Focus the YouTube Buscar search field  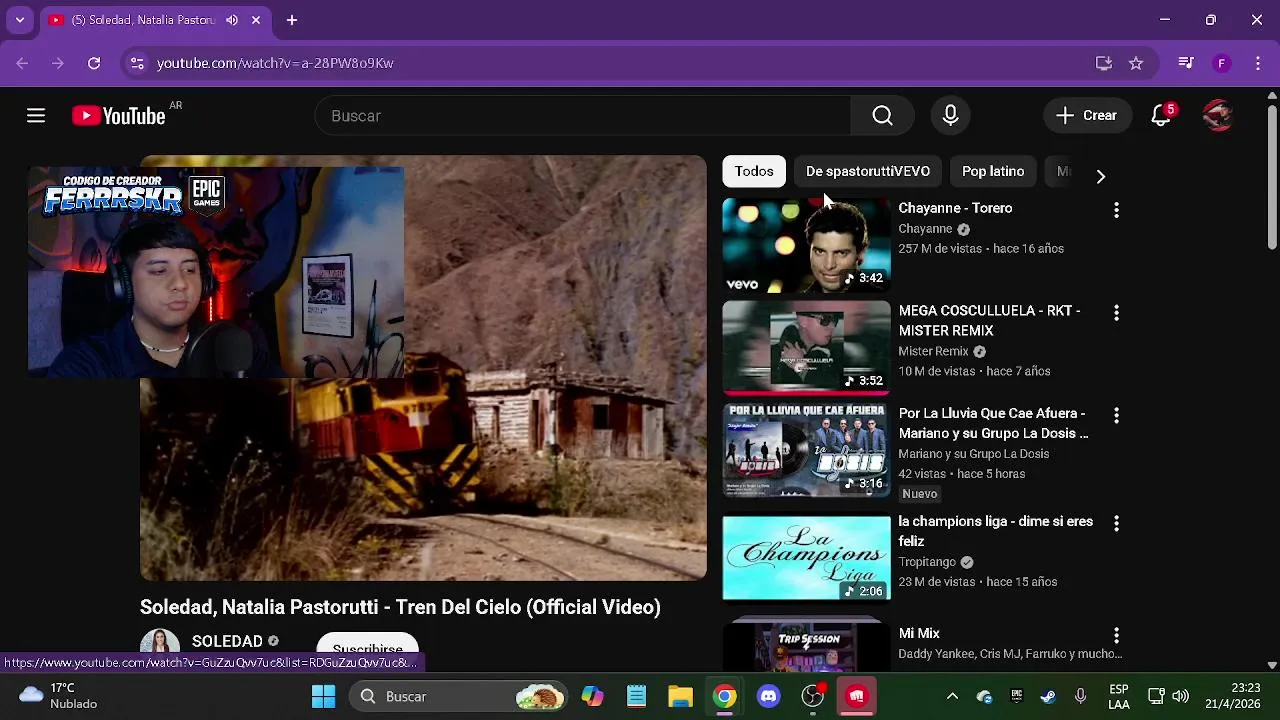[585, 116]
